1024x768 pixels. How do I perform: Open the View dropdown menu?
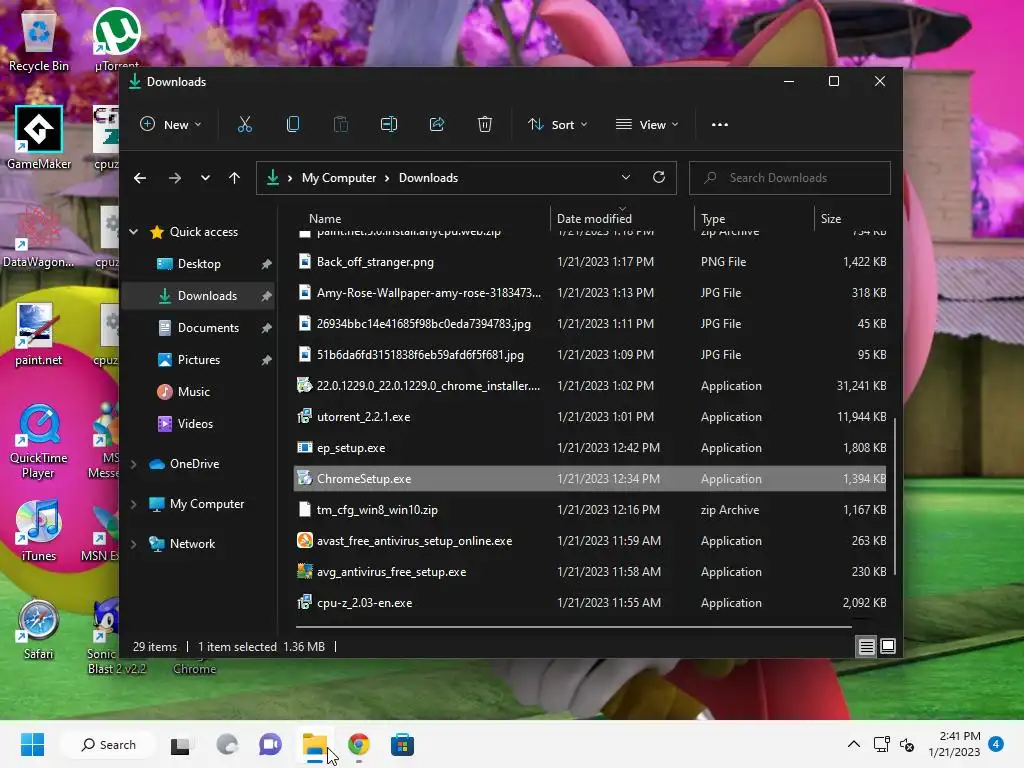click(x=647, y=124)
